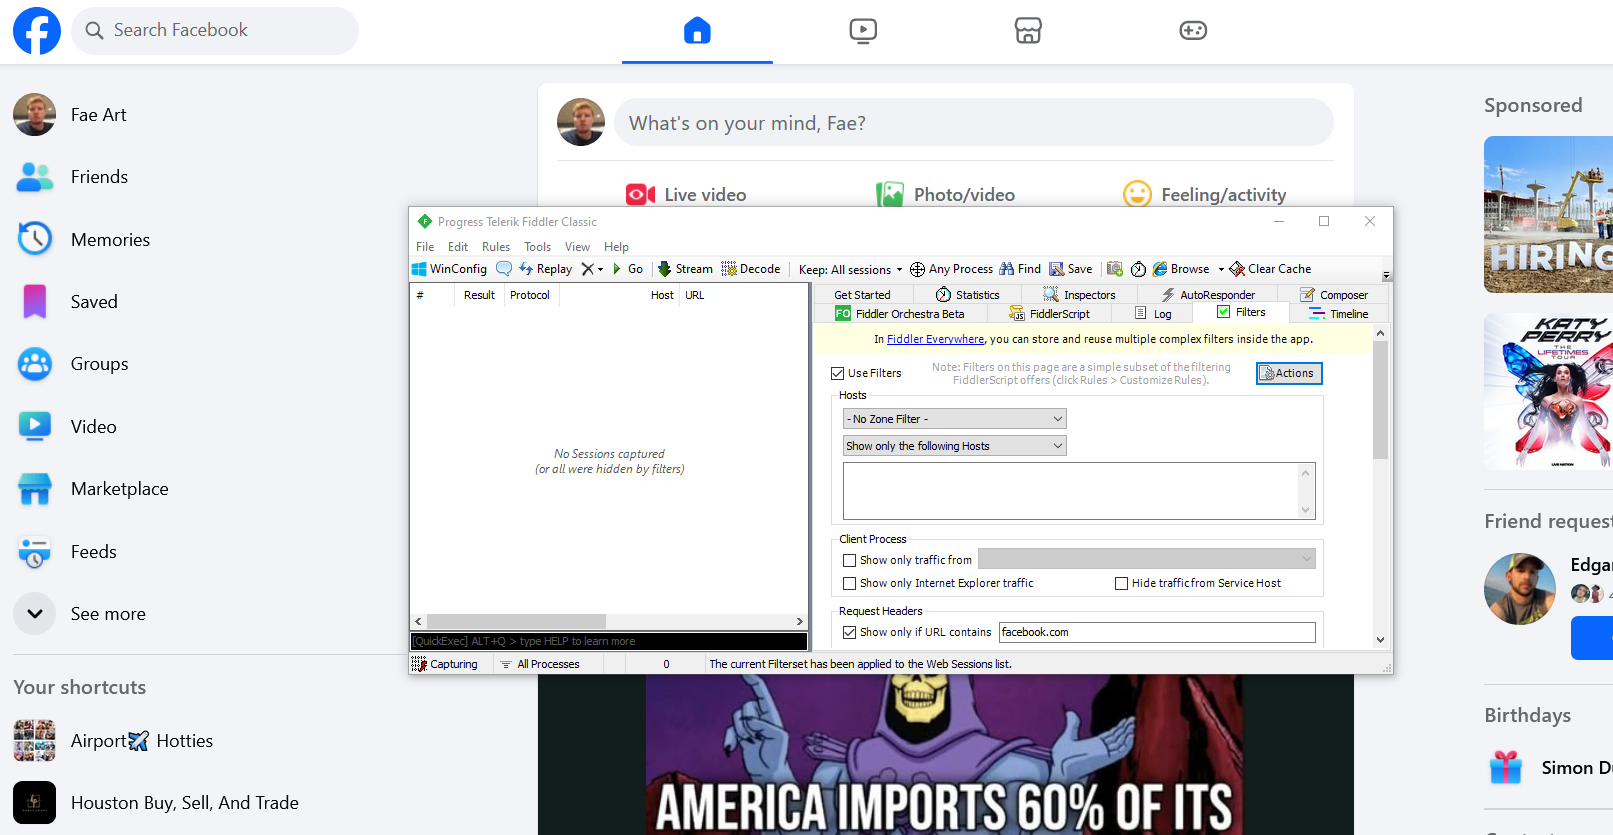The height and width of the screenshot is (835, 1613).
Task: Click the Facebook logo
Action: pyautogui.click(x=37, y=31)
